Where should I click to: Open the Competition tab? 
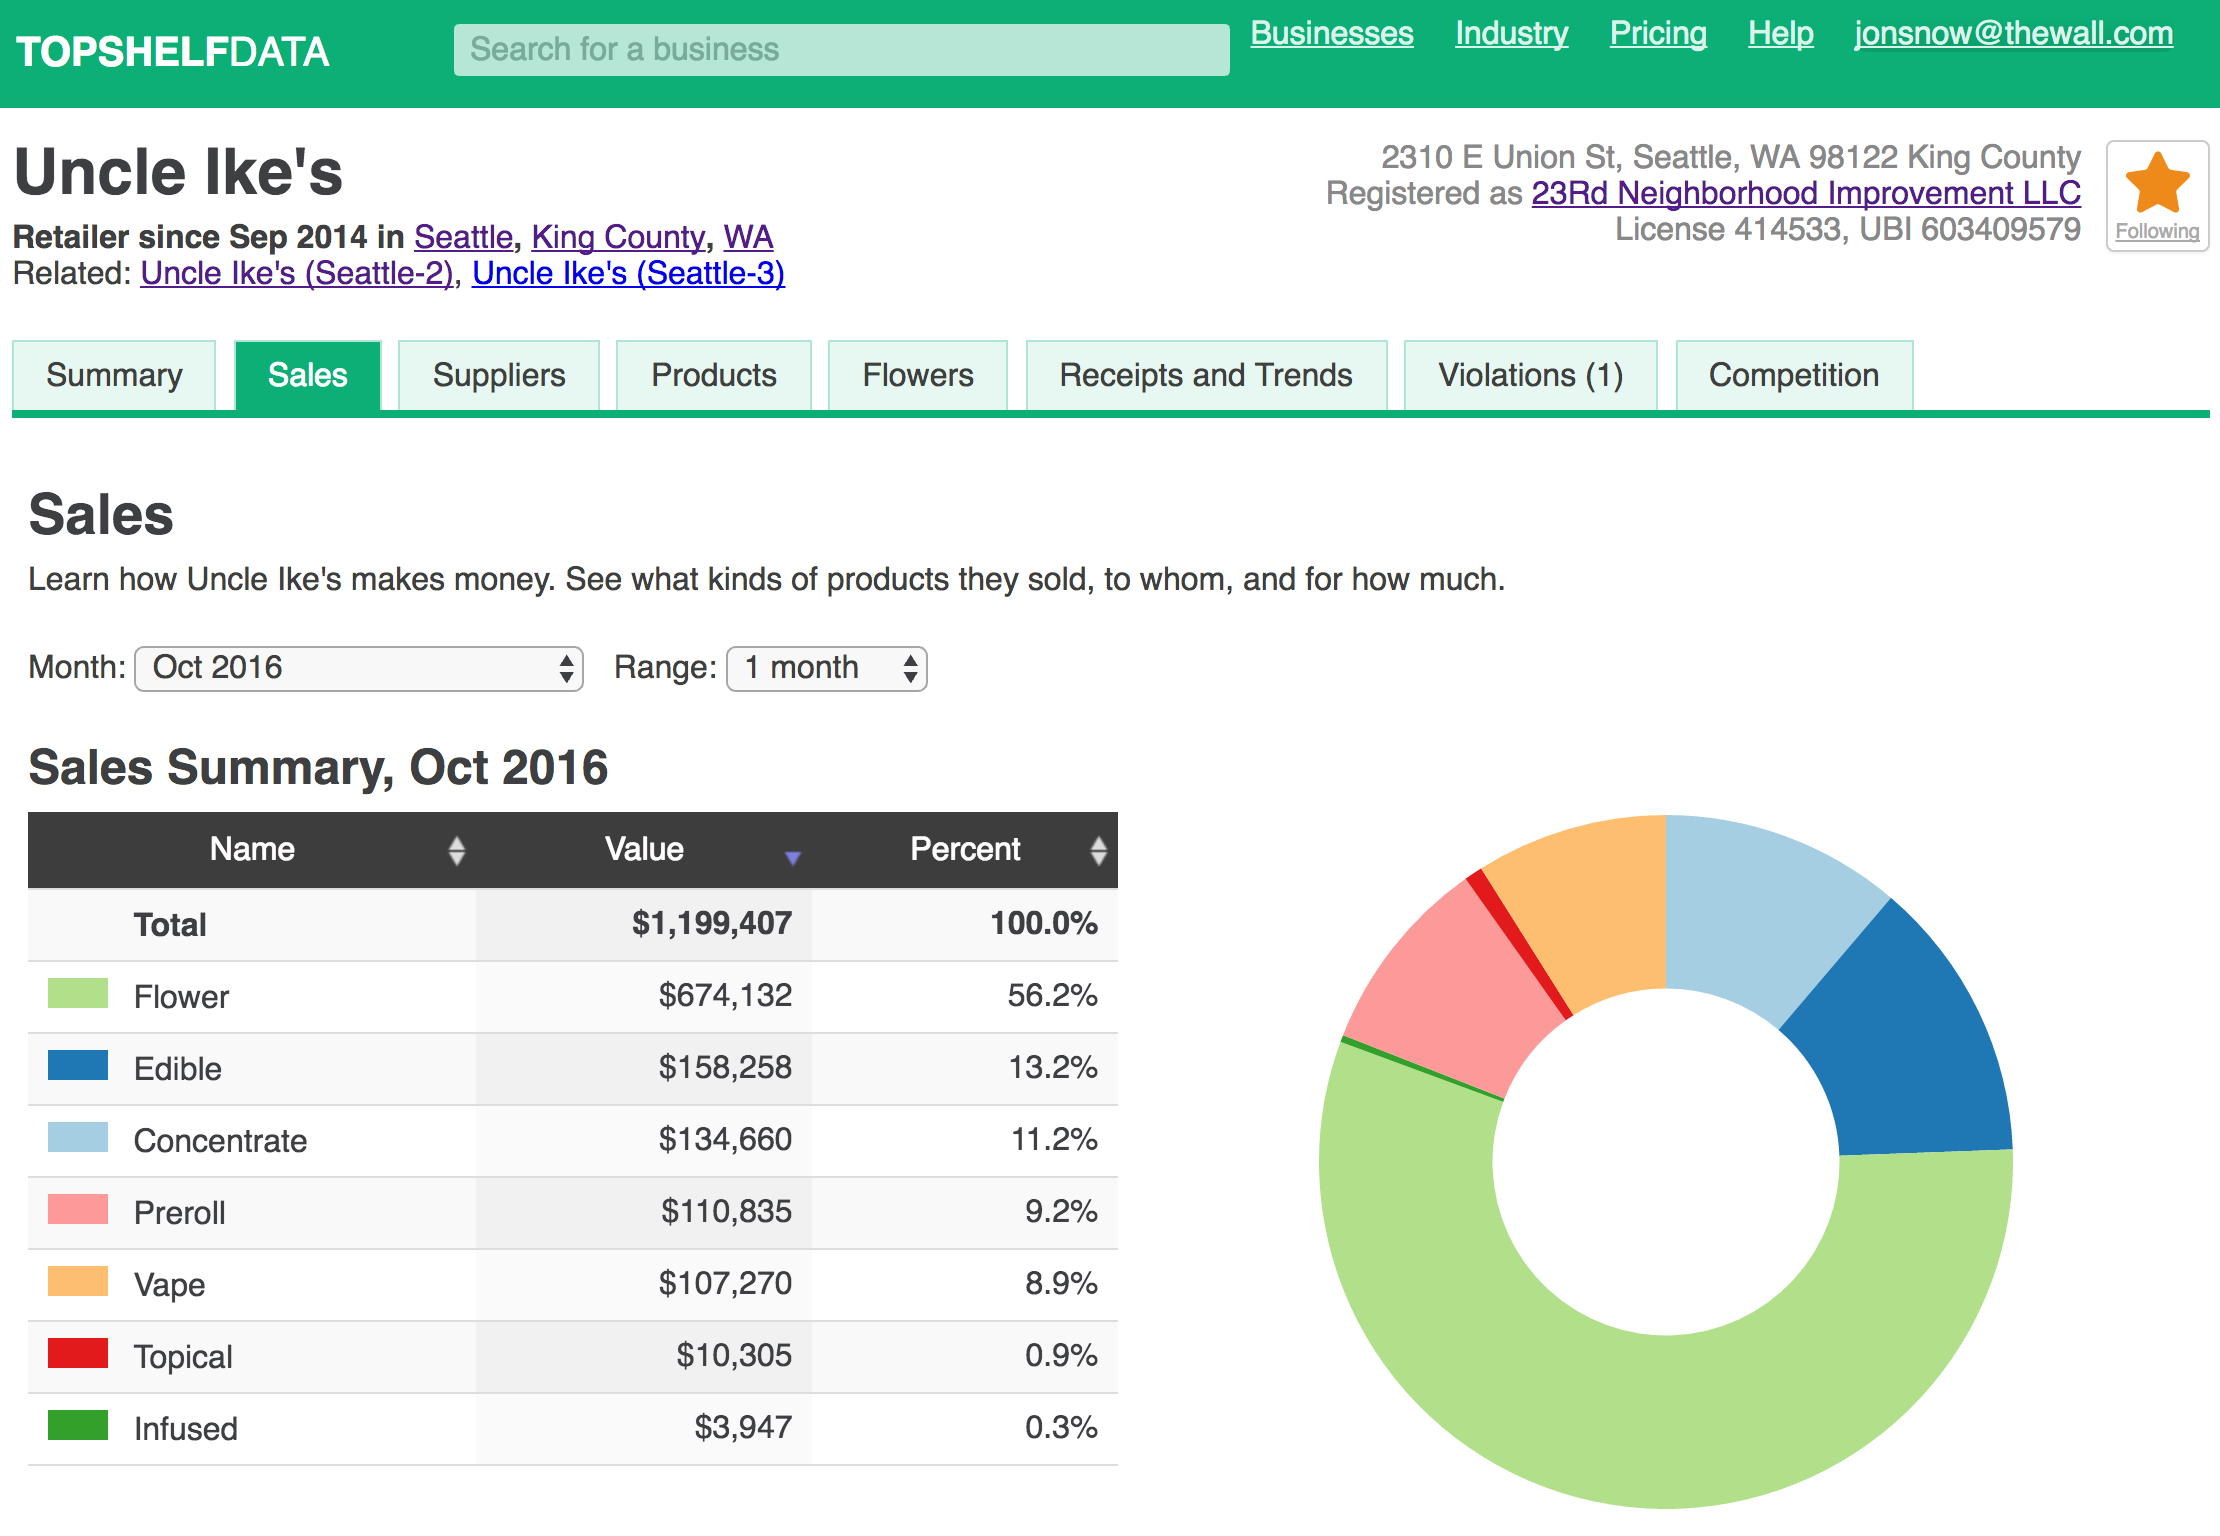point(1793,376)
